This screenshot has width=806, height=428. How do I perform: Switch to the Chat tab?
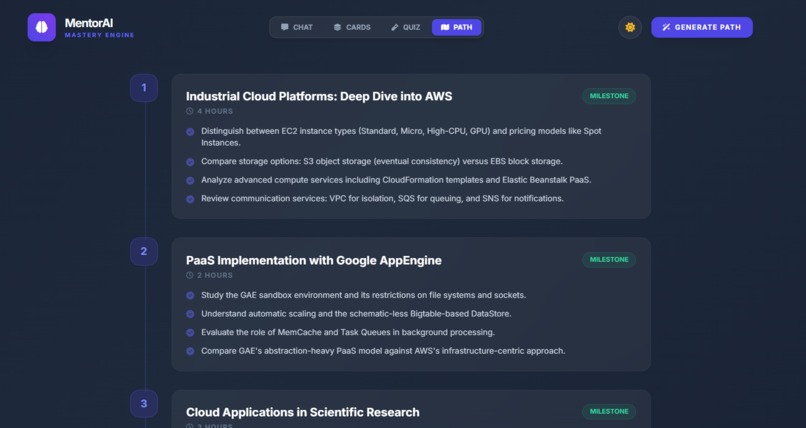(297, 27)
